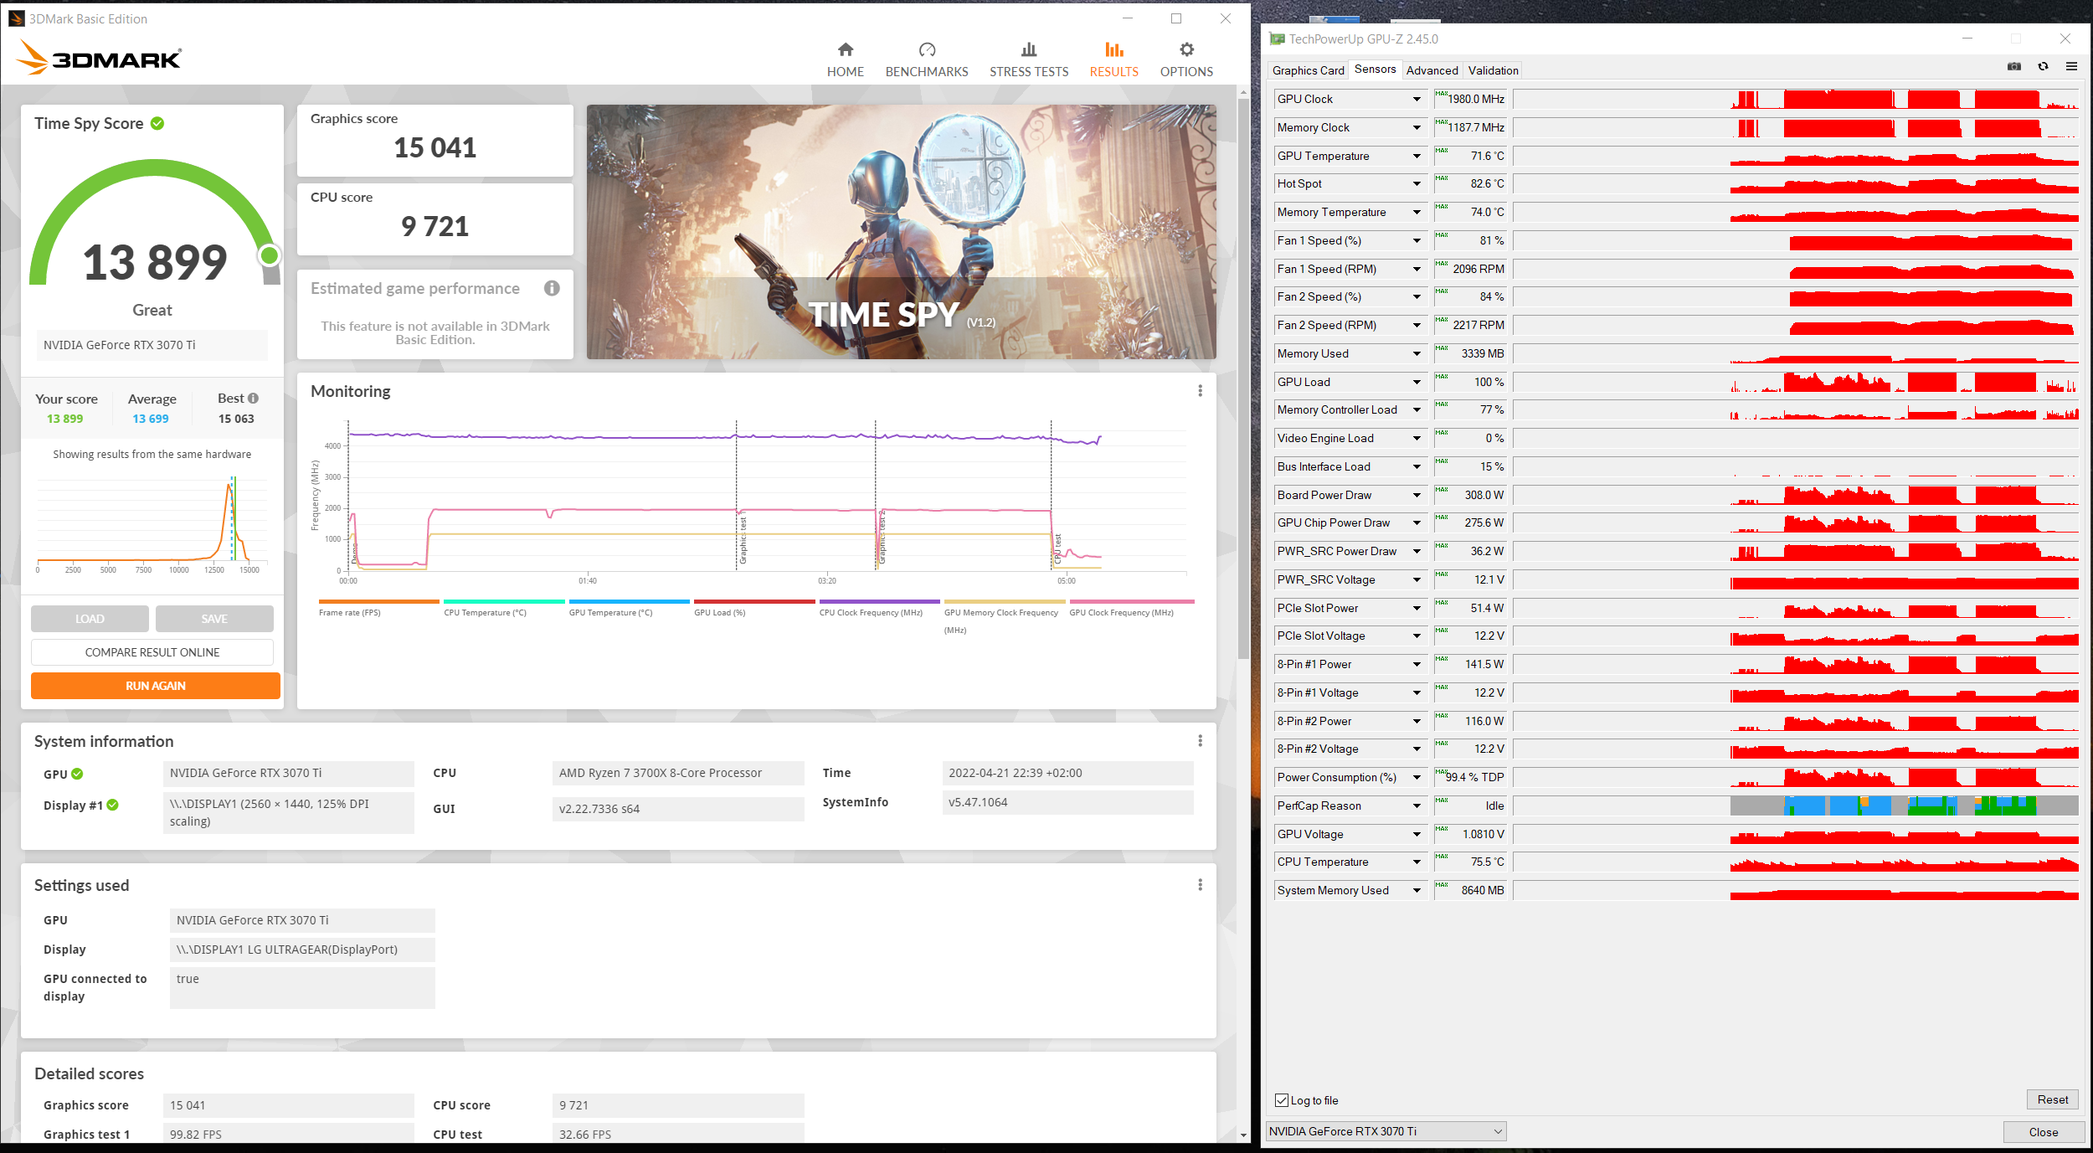Viewport: 2093px width, 1153px height.
Task: Click GPU-Z refresh sensors icon
Action: pos(2043,67)
